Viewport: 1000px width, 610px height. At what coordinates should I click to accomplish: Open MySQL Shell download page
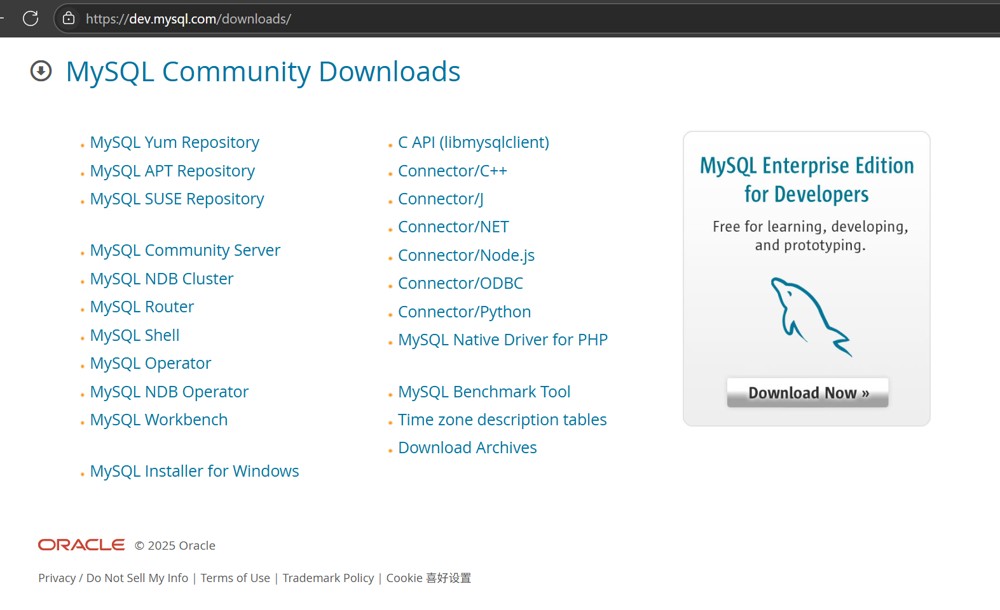pos(135,335)
